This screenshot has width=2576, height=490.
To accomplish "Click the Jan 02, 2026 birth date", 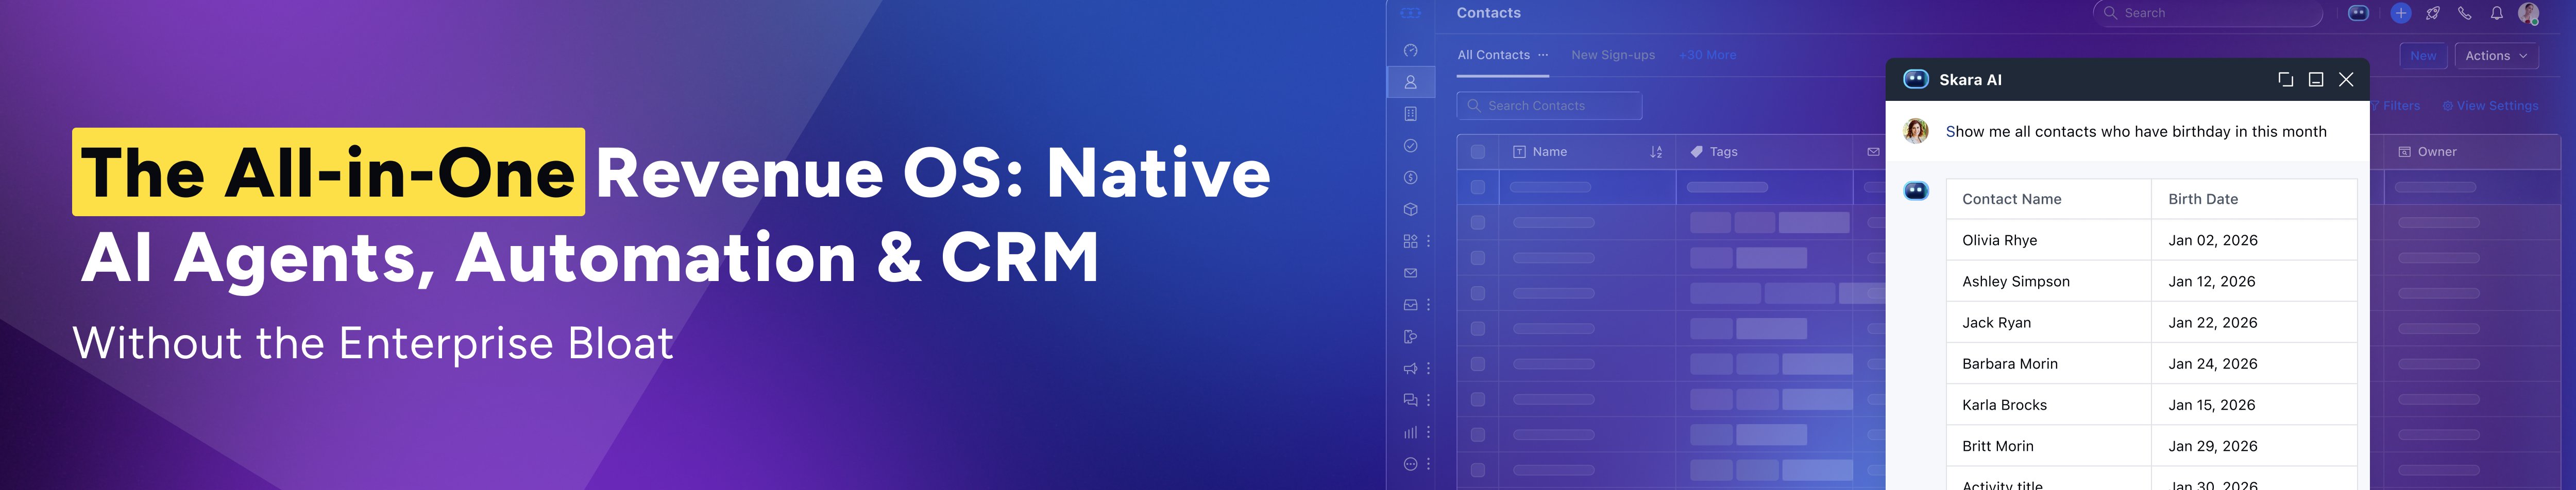I will [2213, 240].
